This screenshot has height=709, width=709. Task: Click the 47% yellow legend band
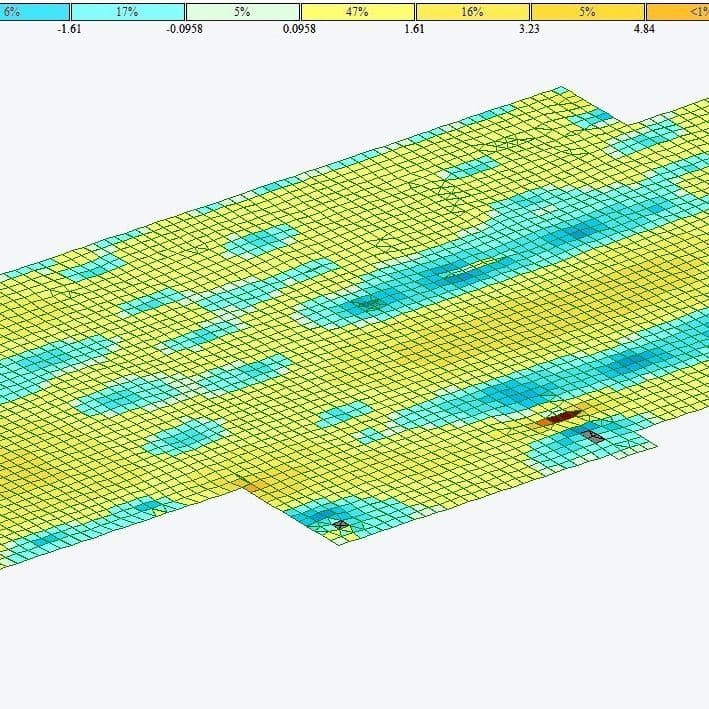(358, 12)
